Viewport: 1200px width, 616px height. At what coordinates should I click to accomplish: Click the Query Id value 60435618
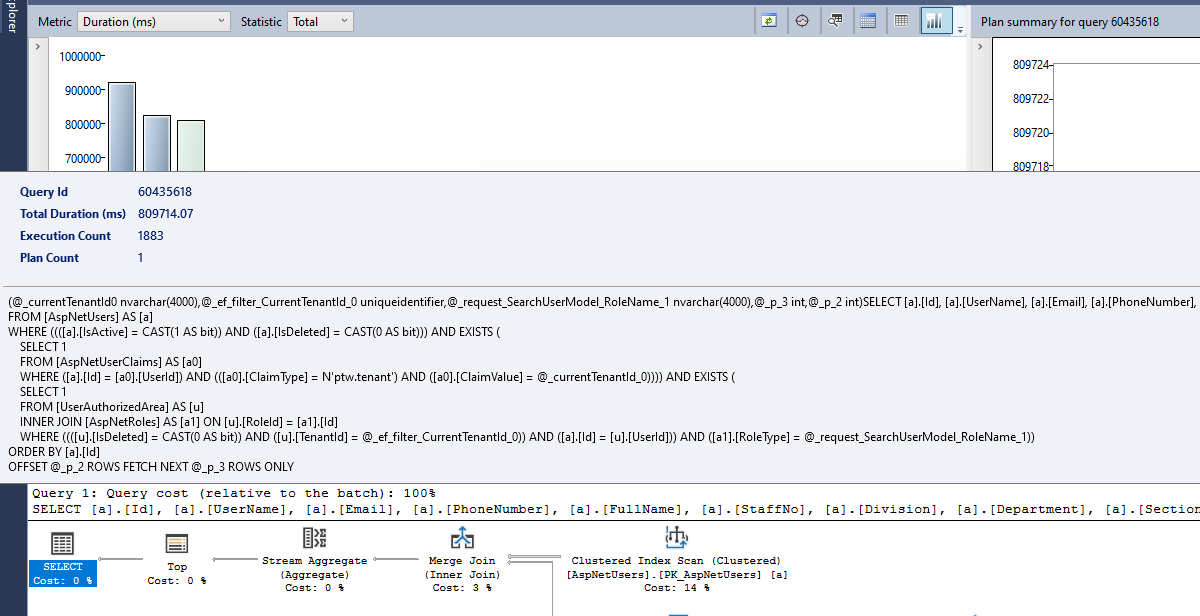[x=165, y=192]
